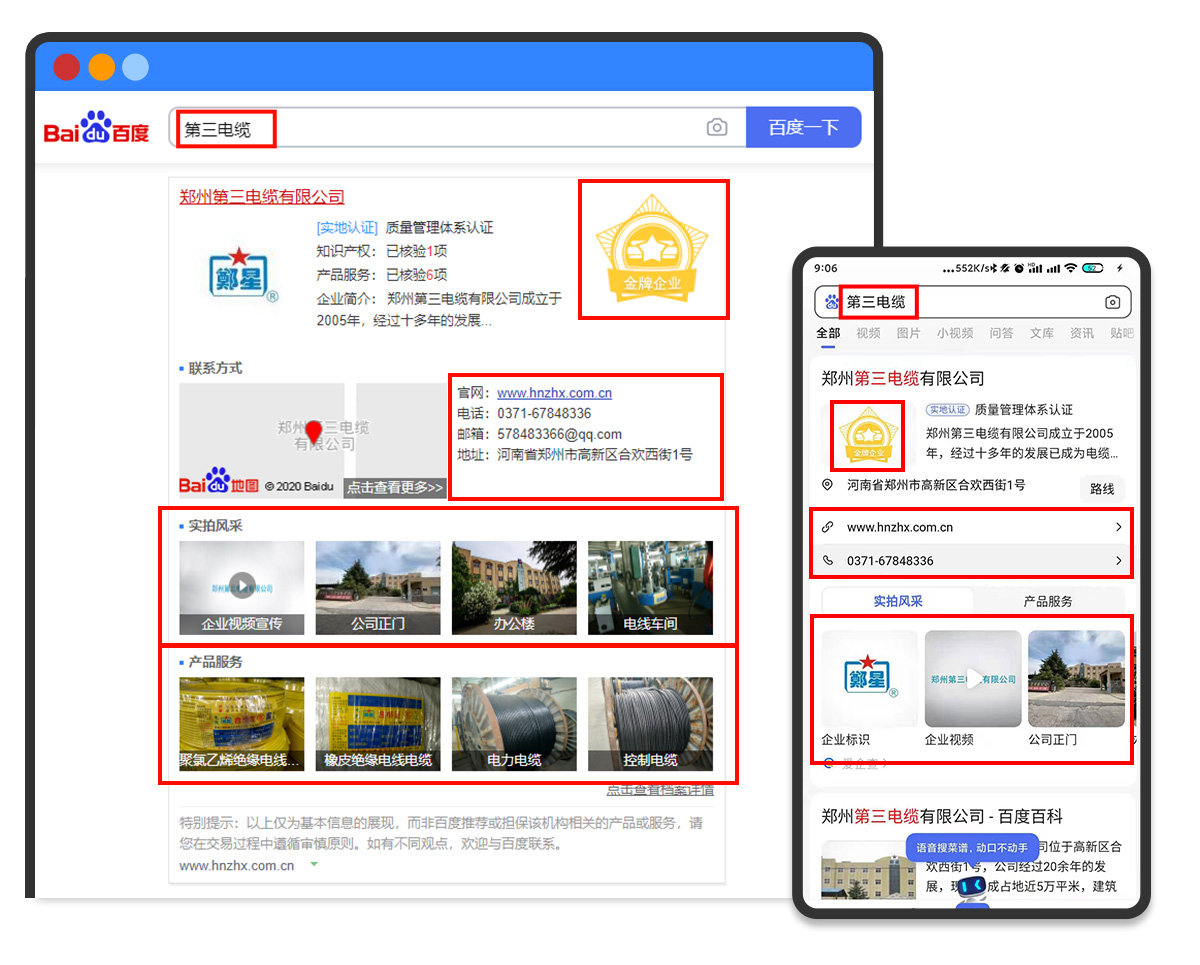Open the 电力电缆 product thumbnail

(x=514, y=724)
